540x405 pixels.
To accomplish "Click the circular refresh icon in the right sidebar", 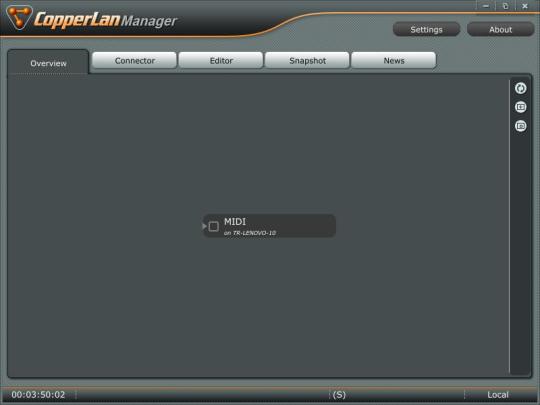I will point(520,88).
